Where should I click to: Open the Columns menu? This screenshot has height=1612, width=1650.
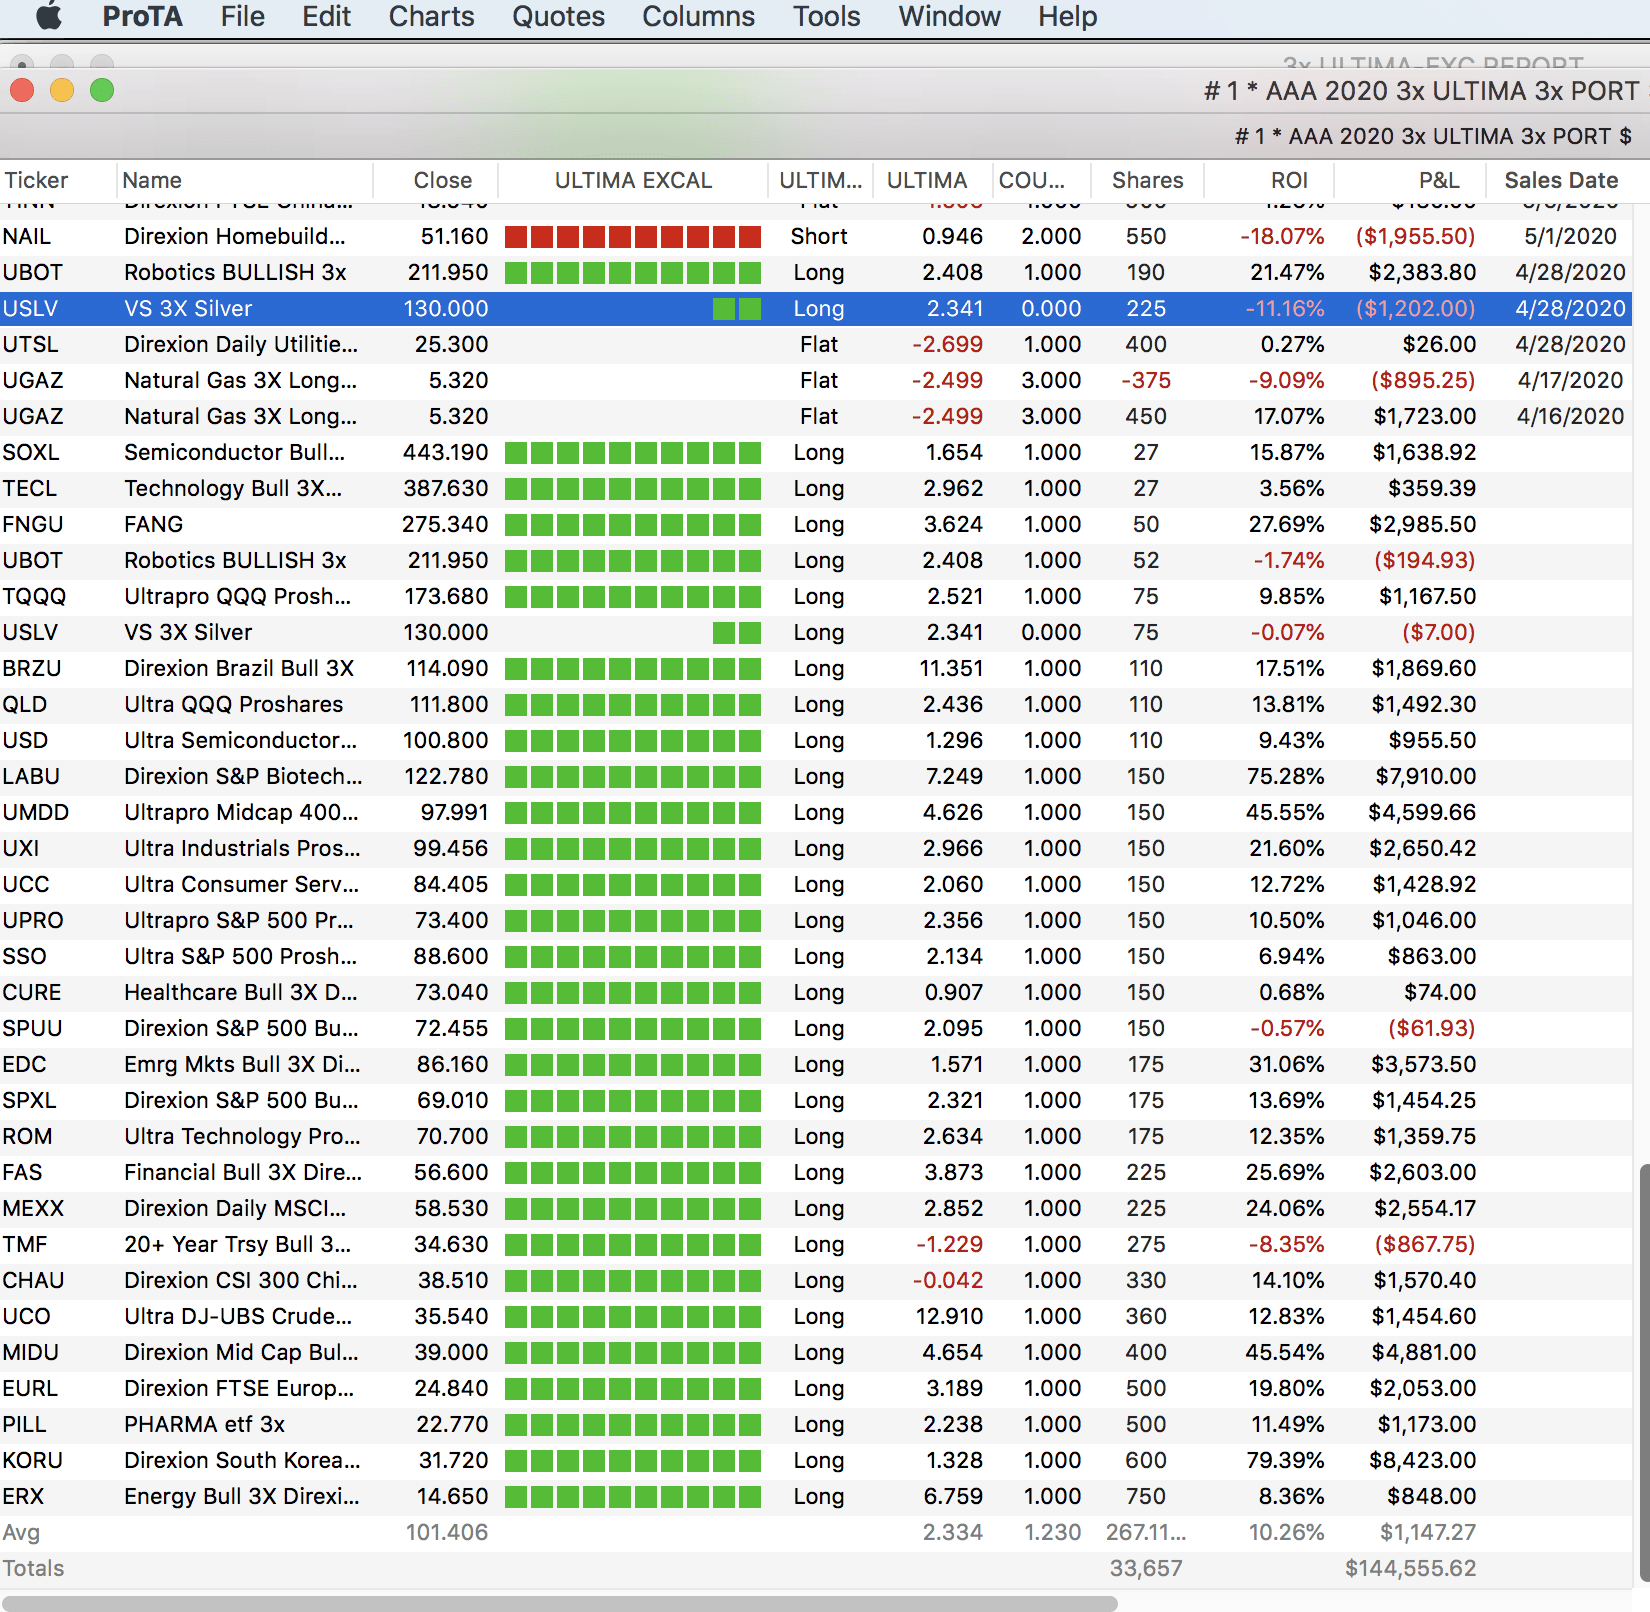coord(698,16)
